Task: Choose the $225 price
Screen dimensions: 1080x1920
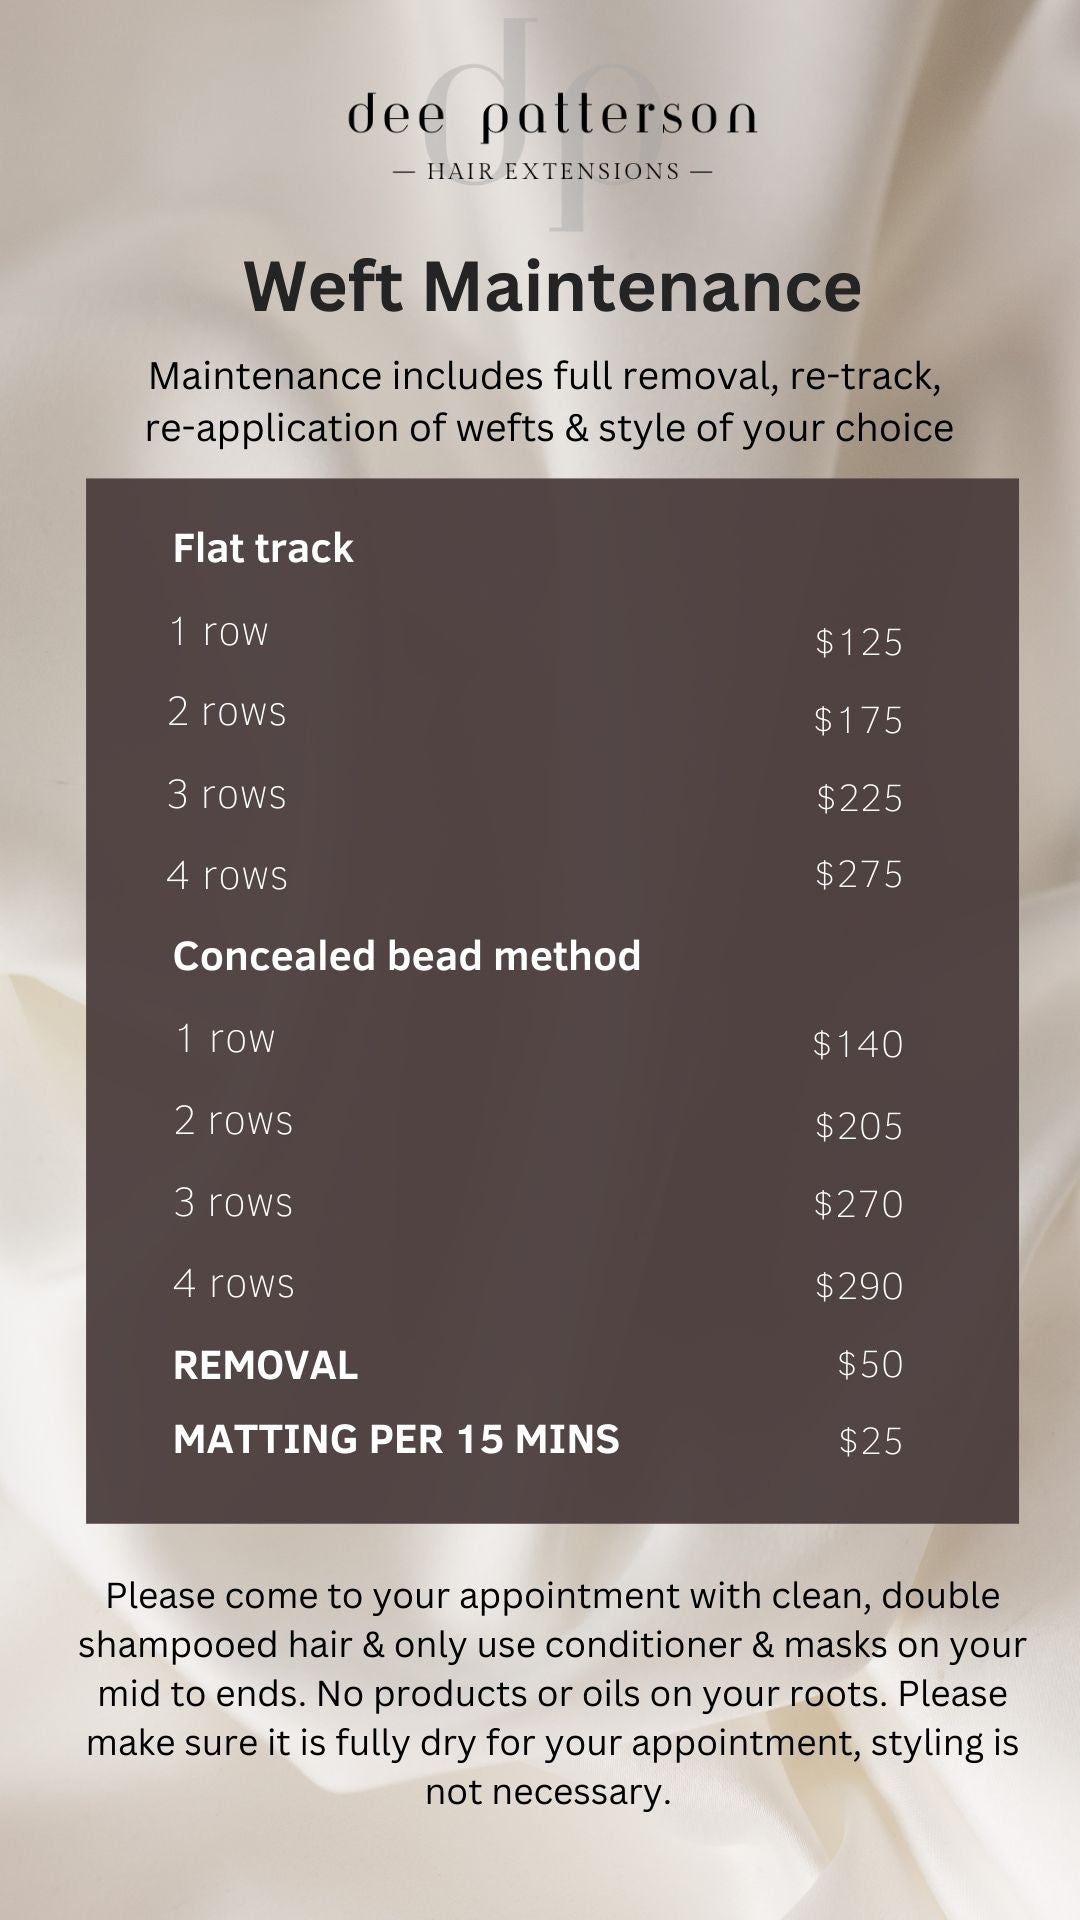Action: coord(859,798)
